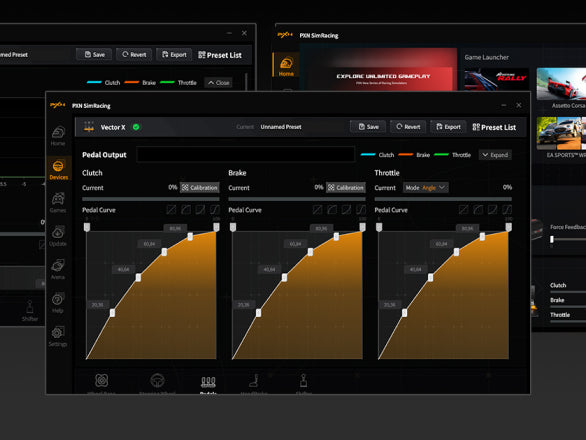Image resolution: width=586 pixels, height=440 pixels.
Task: Open the Throttle Mode Angle dropdown
Action: (x=426, y=188)
